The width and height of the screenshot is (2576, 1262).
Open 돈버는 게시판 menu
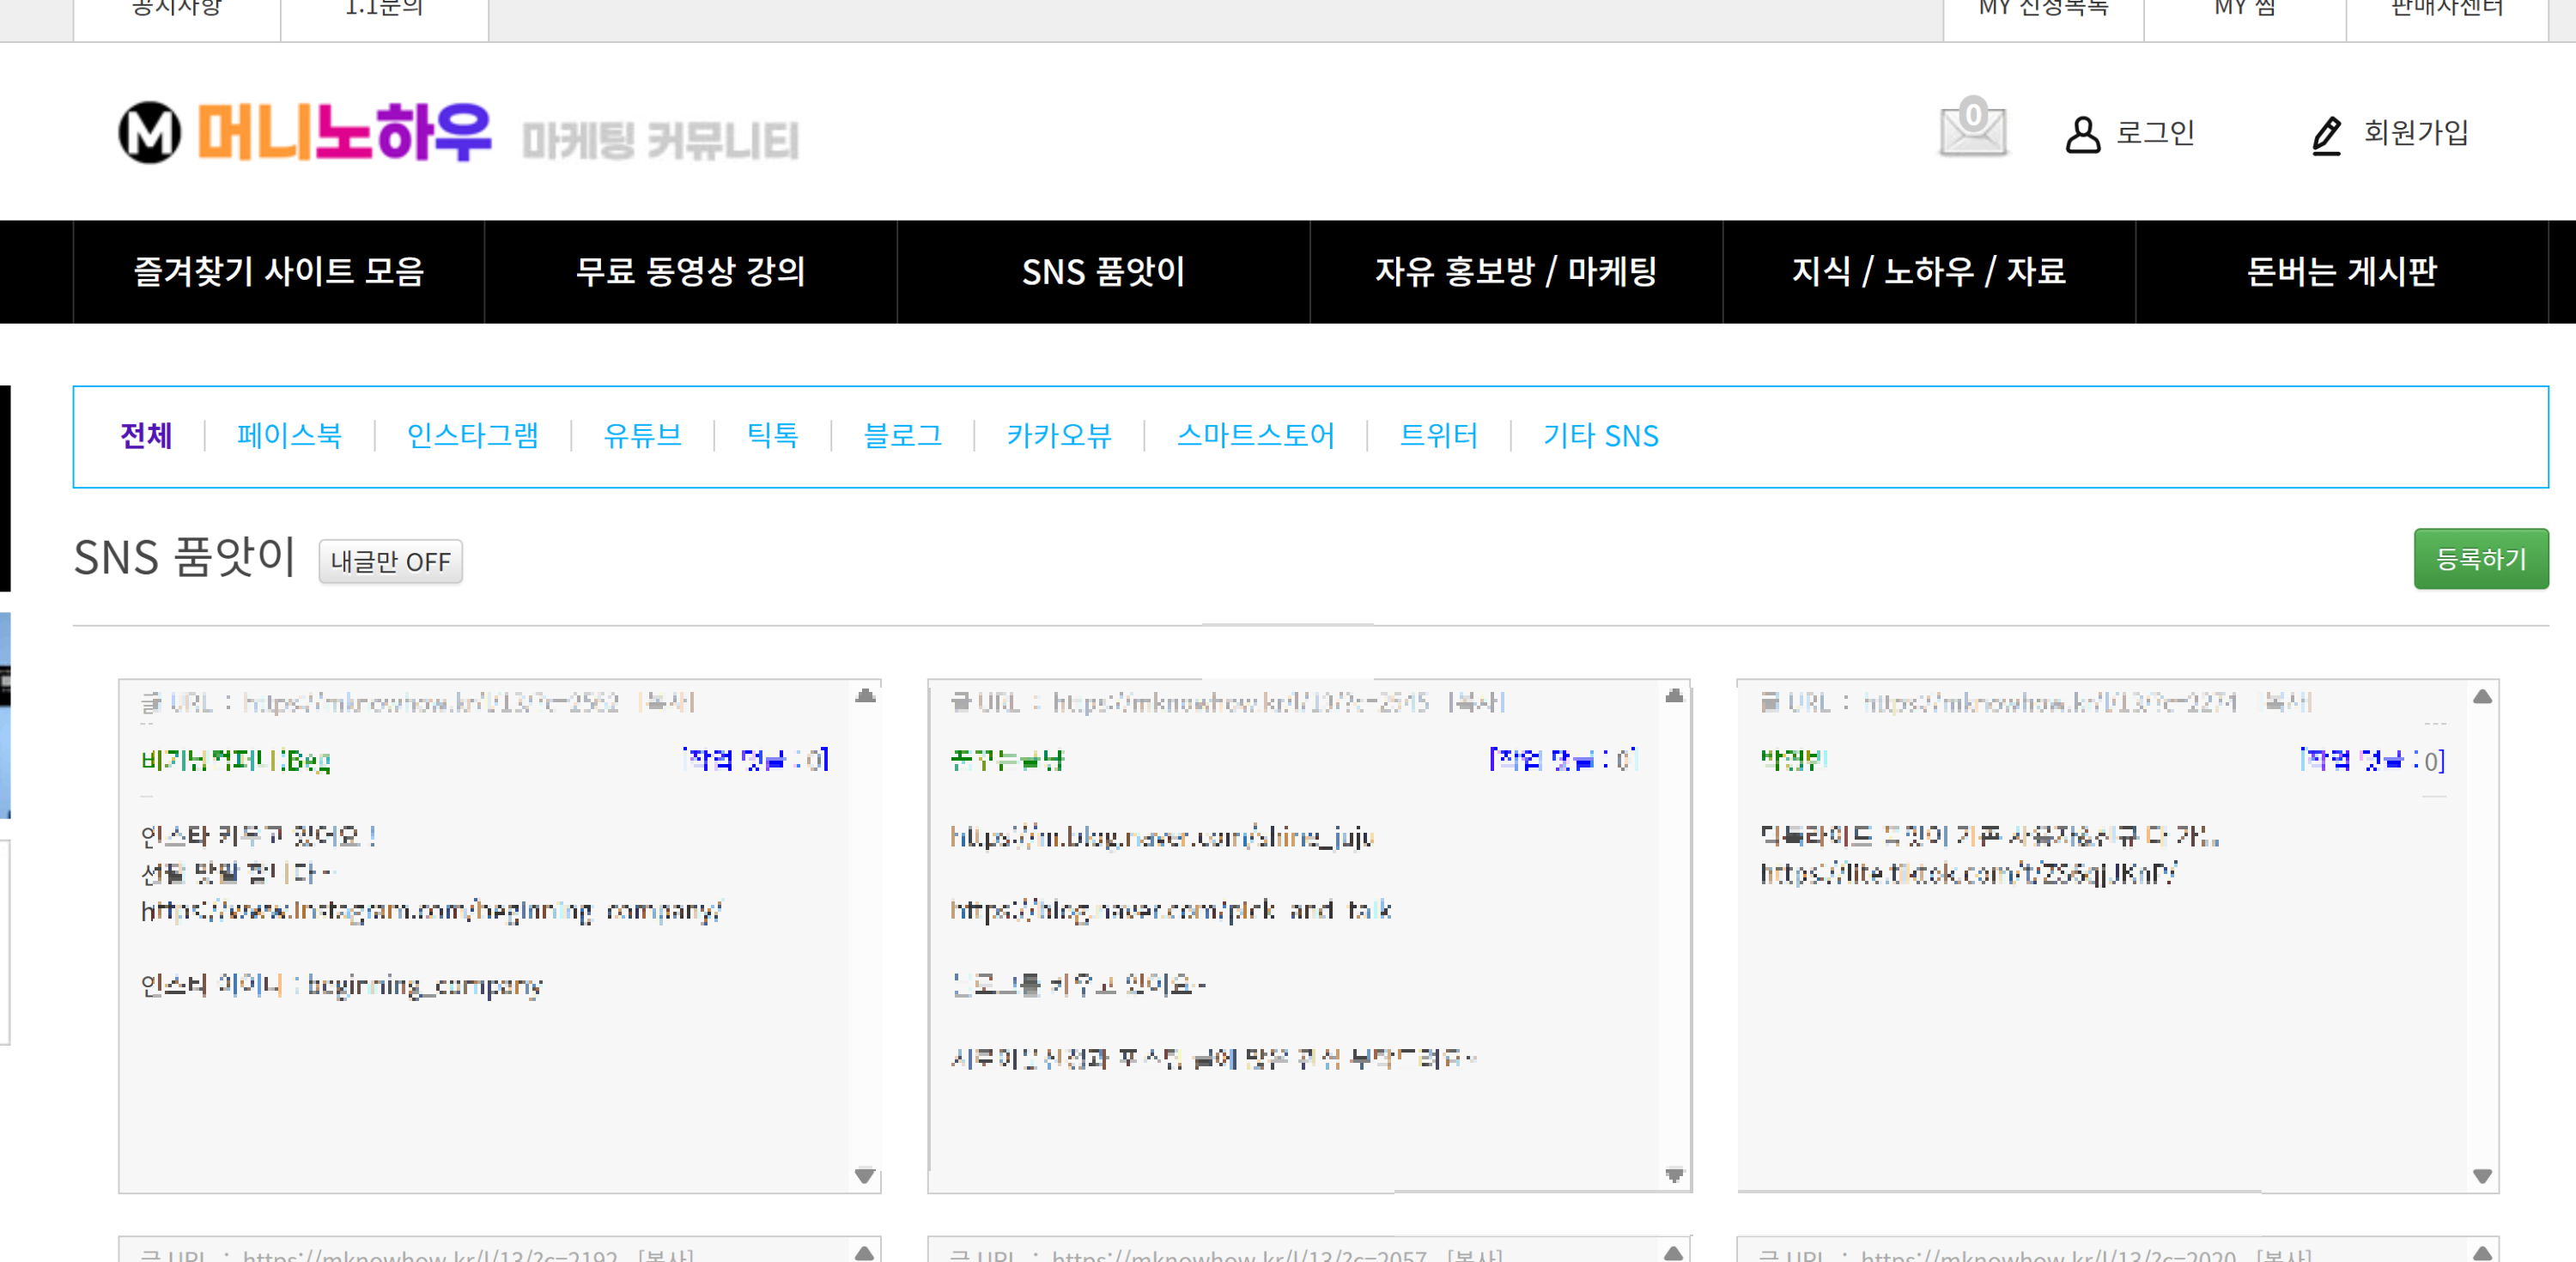pos(2340,271)
